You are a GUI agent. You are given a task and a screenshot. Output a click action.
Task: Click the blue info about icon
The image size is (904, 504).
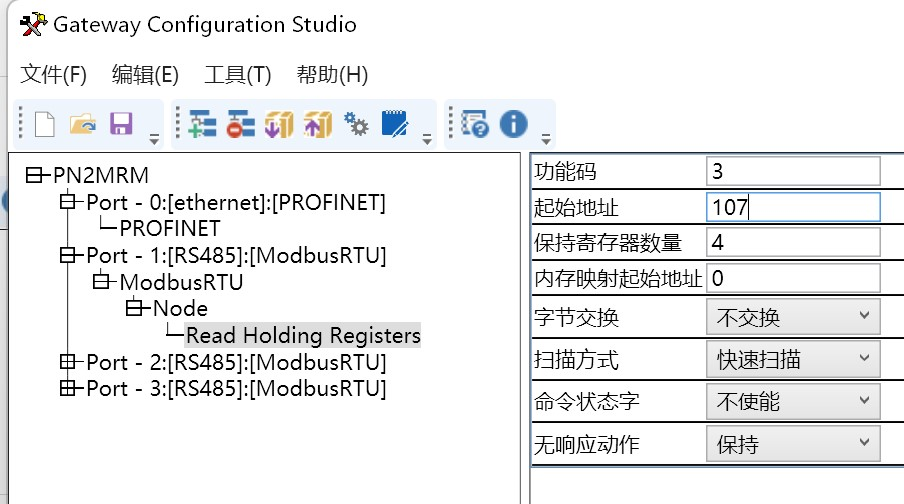tap(513, 124)
